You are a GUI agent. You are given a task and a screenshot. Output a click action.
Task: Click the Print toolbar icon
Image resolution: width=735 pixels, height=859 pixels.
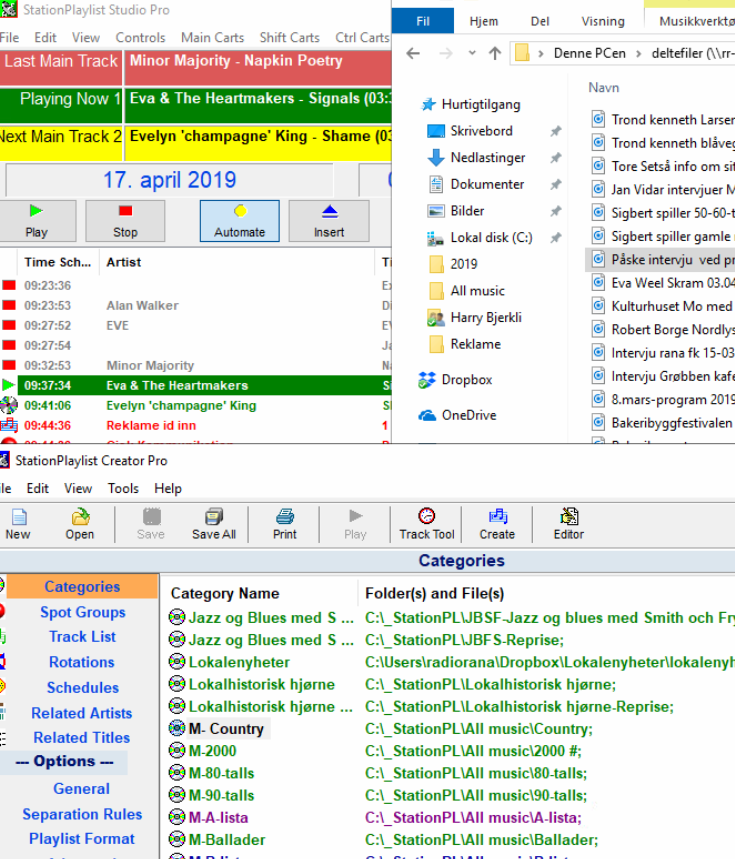(285, 524)
